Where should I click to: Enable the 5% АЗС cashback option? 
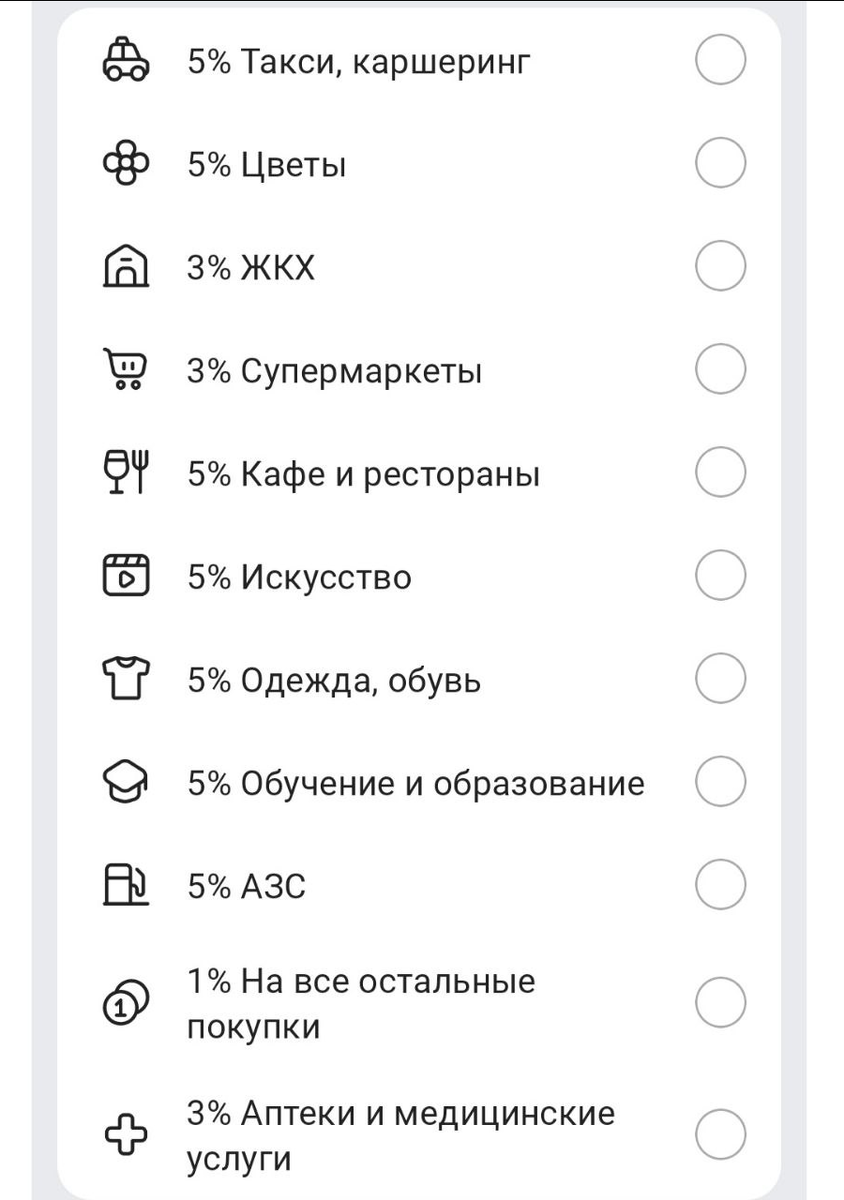pos(721,883)
